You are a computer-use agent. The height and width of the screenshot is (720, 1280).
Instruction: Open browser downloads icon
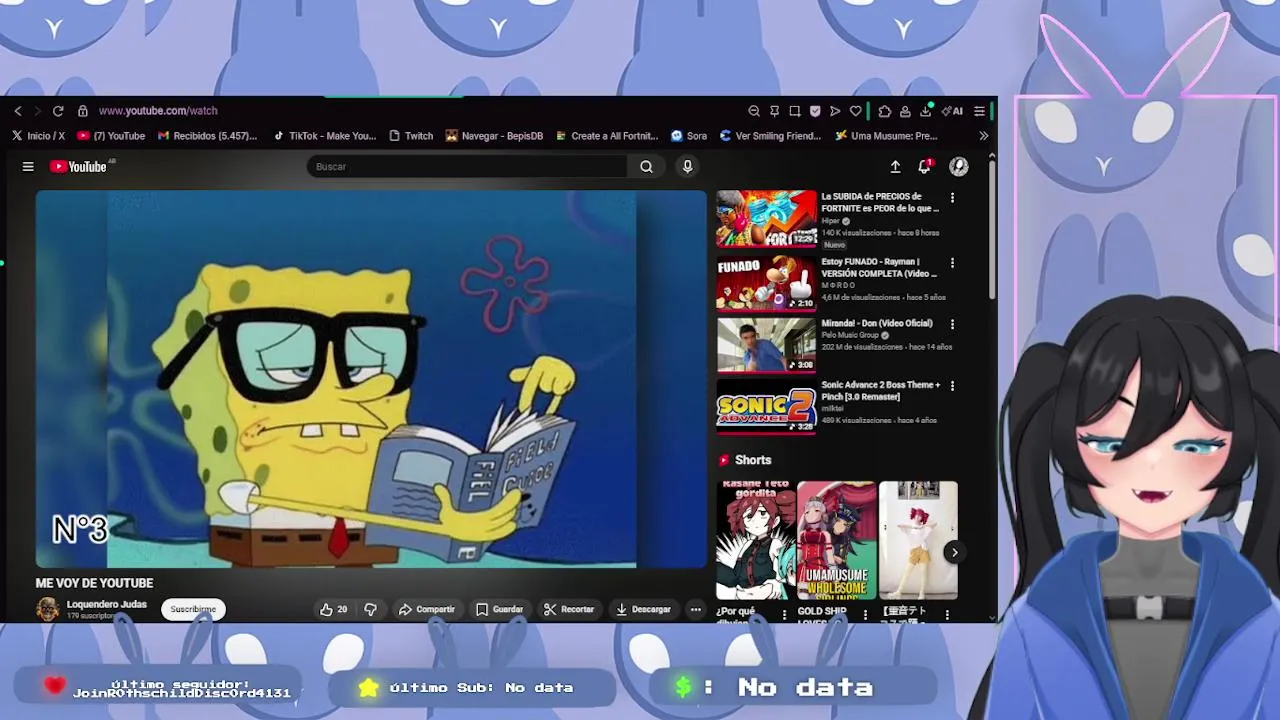pos(926,111)
